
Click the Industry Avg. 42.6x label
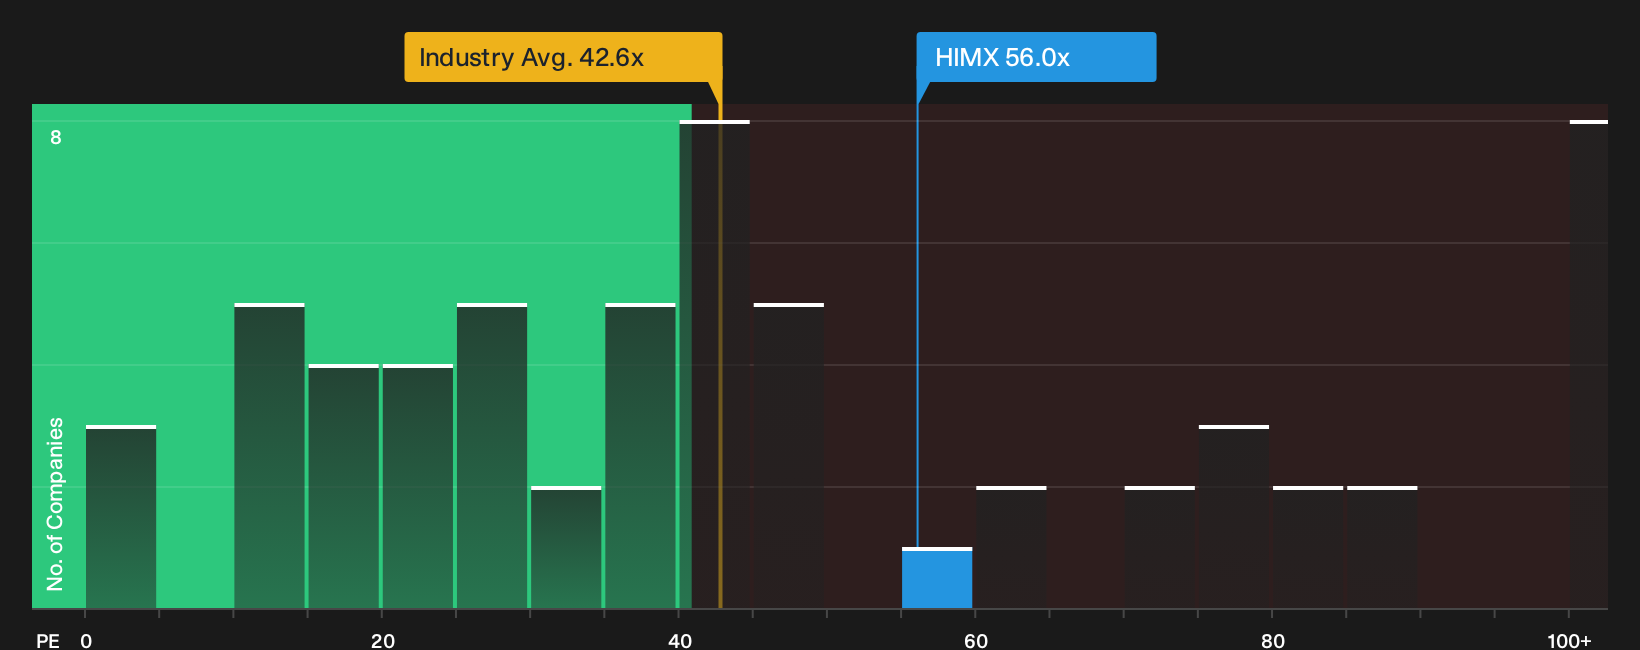click(563, 57)
